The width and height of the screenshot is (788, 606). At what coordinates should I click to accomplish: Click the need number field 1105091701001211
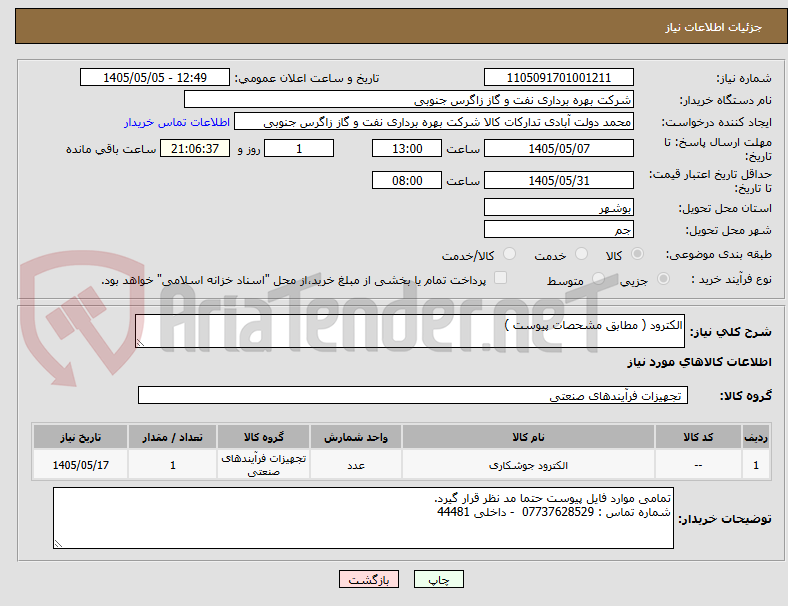pyautogui.click(x=558, y=78)
